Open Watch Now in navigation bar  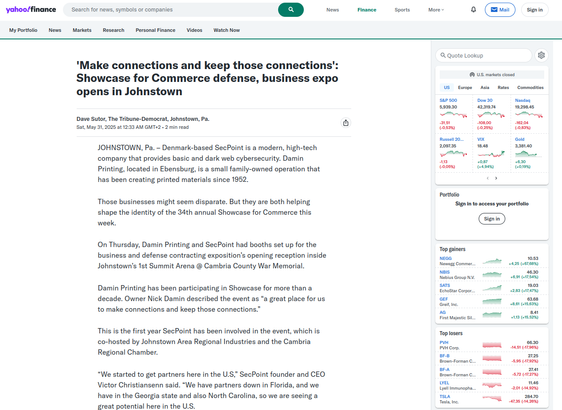(227, 30)
